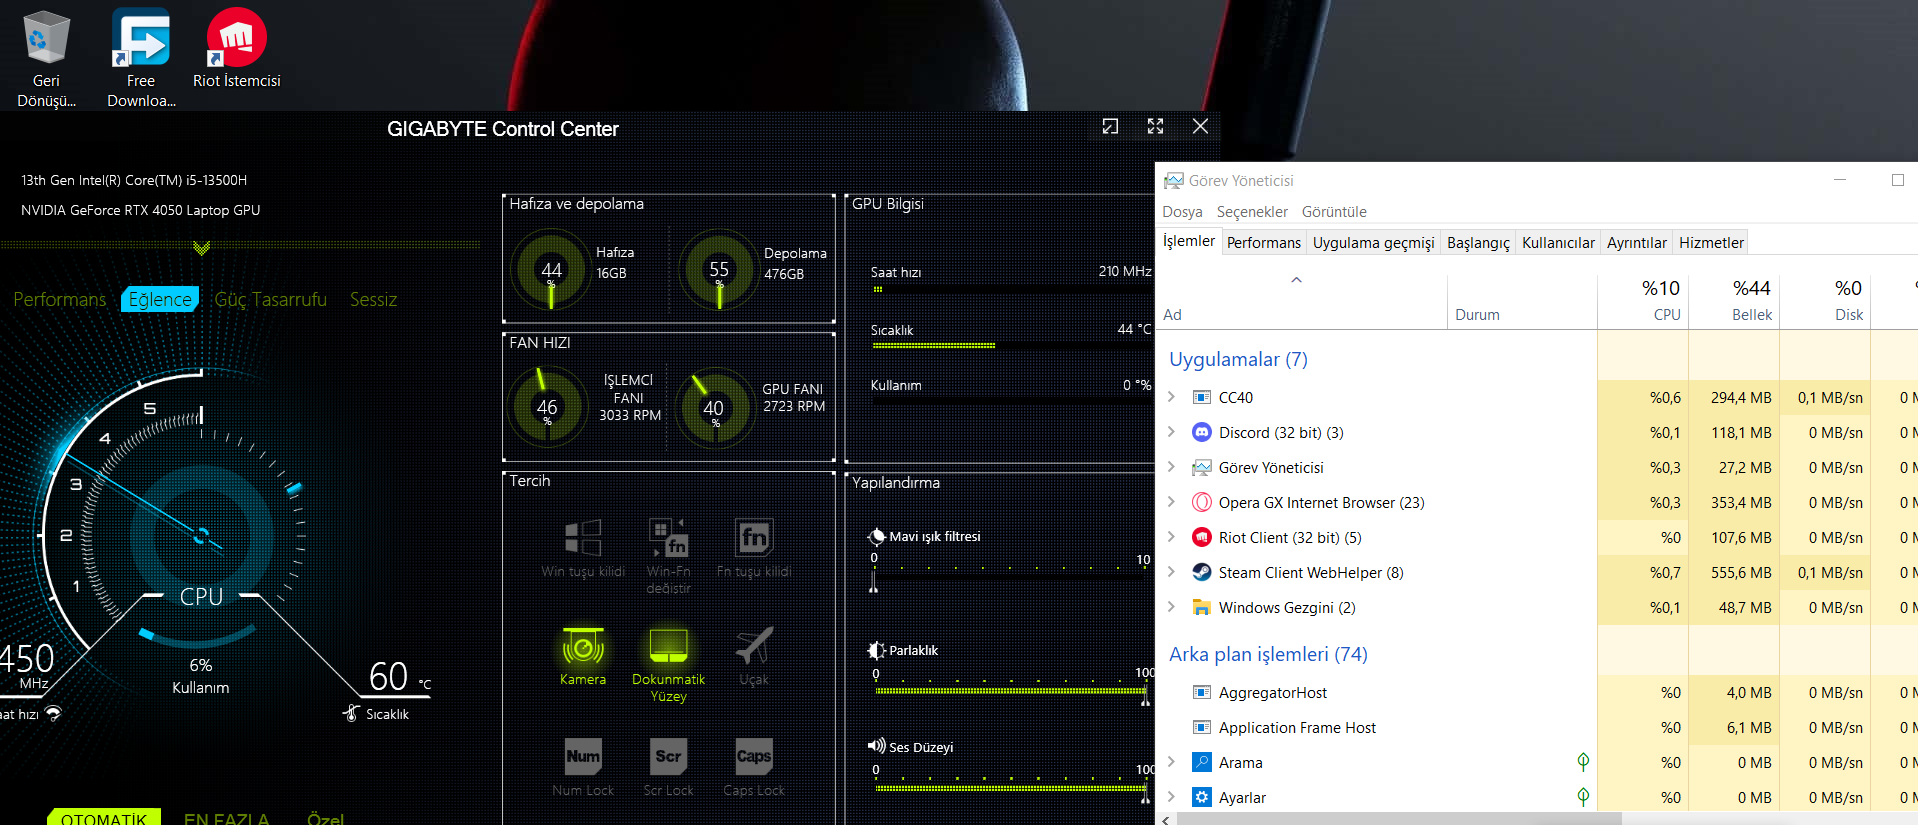Expand the Discord (32 bit) process group
This screenshot has width=1918, height=825.
[1172, 432]
